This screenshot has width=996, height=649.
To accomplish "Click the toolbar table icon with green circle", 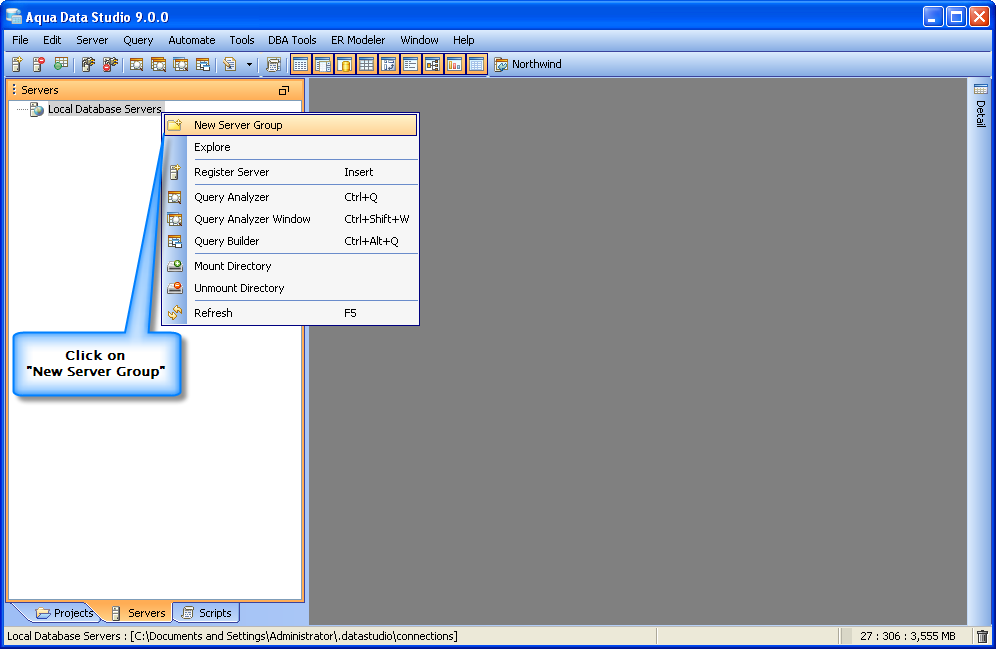I will 61,64.
